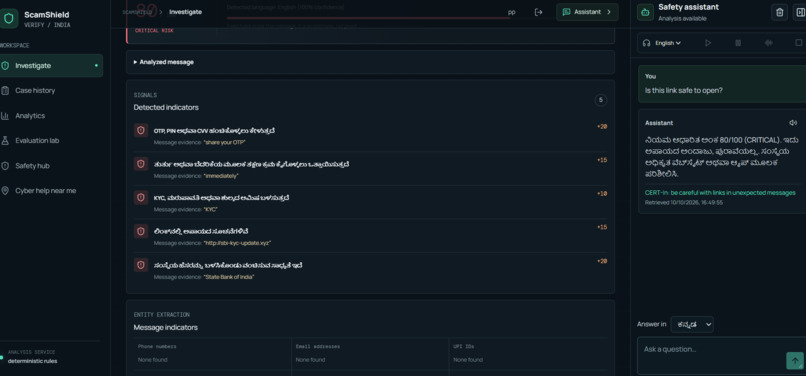Image resolution: width=806 pixels, height=376 pixels.
Task: Click the Case history clipboard icon
Action: tap(5, 91)
